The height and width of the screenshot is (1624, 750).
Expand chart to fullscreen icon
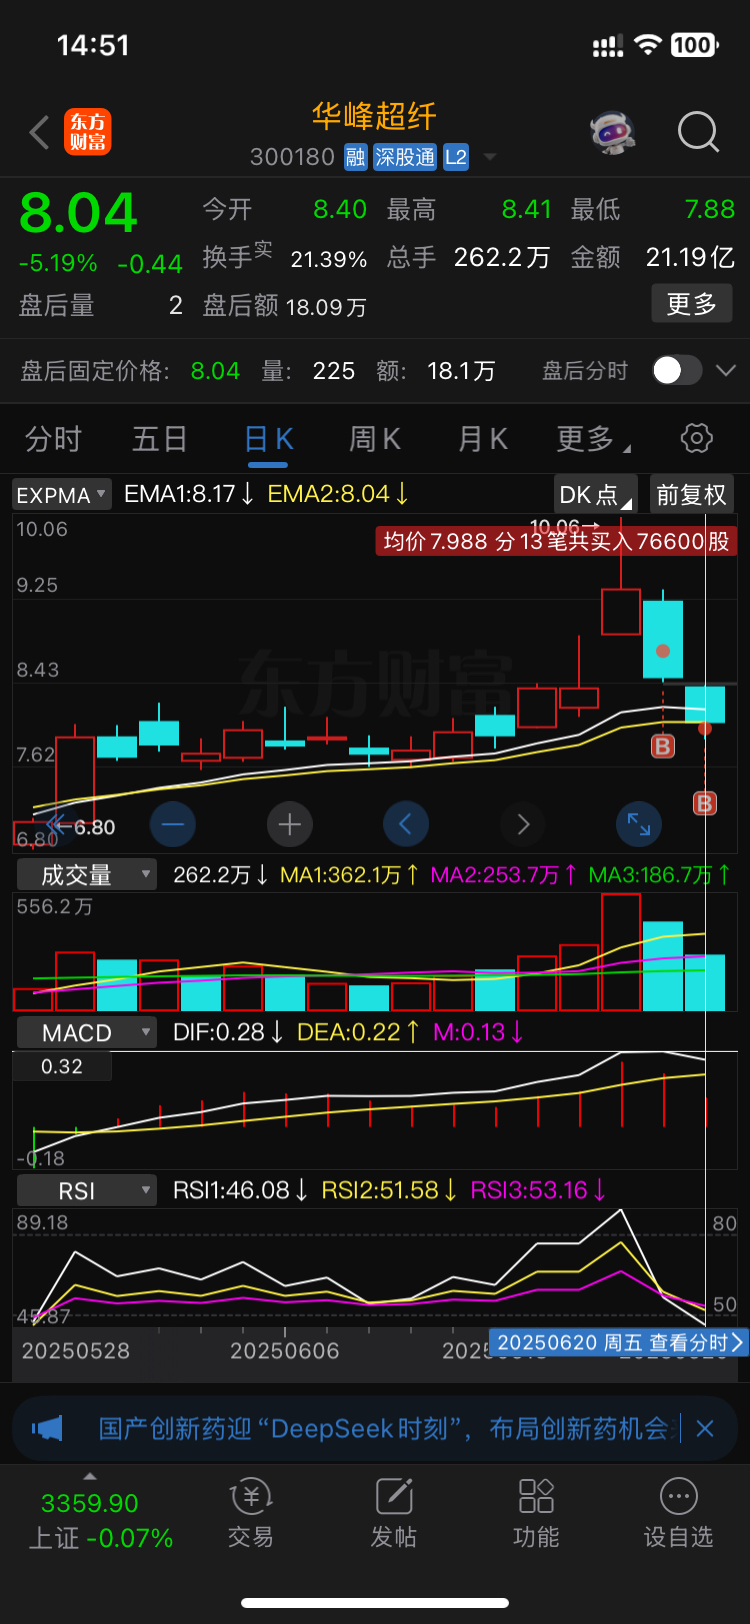click(x=639, y=825)
